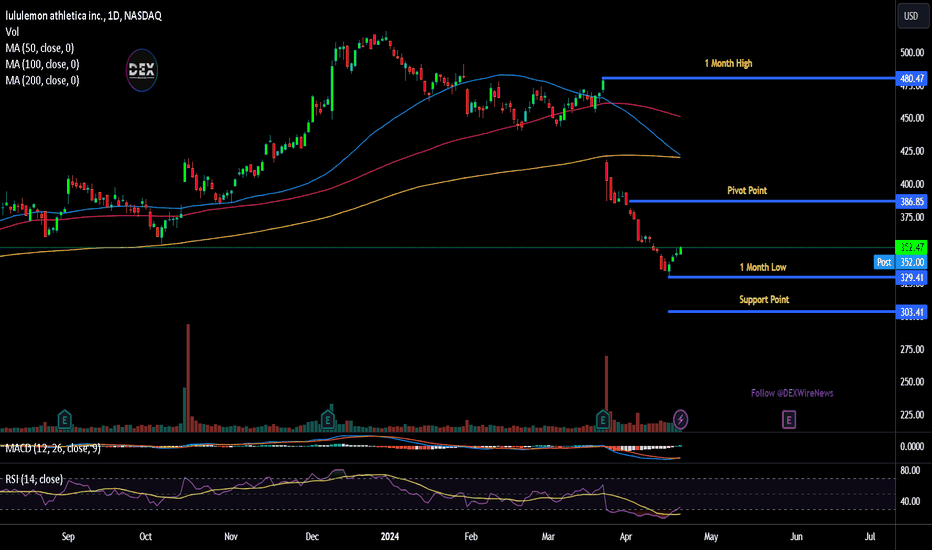Click the September earnings E marker
The width and height of the screenshot is (932, 550).
pyautogui.click(x=64, y=420)
